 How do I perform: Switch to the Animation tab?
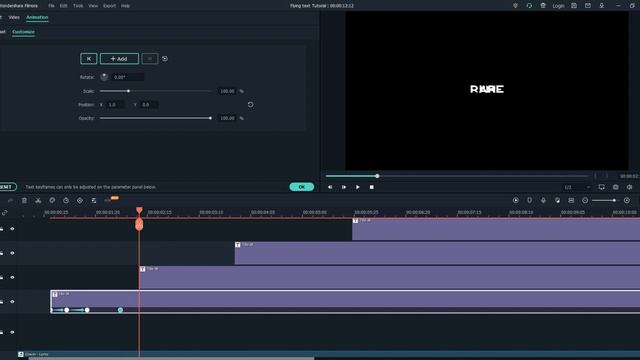click(37, 17)
